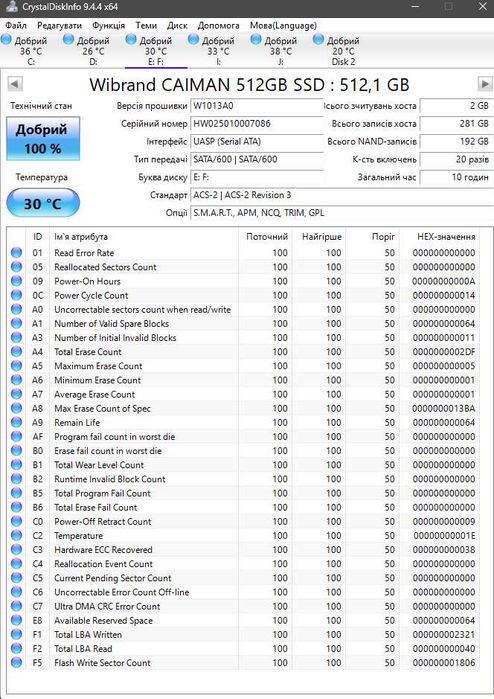
Task: Click status icon of Current Pending Sector Count
Action: click(x=16, y=578)
